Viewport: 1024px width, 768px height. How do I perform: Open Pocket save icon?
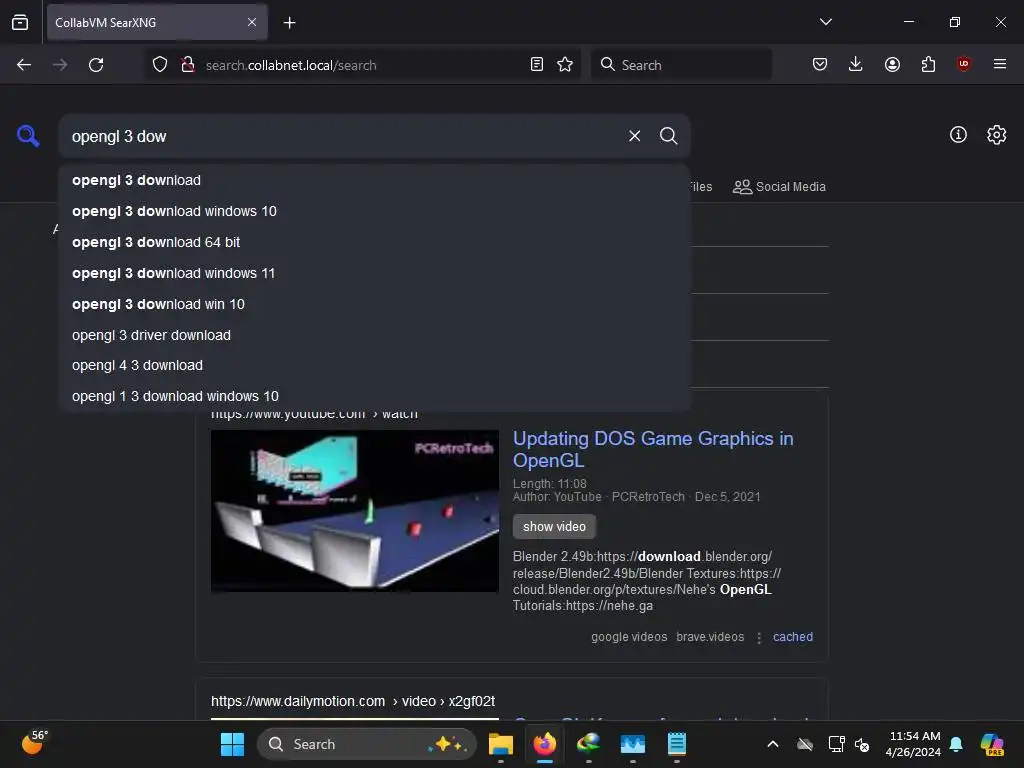click(820, 64)
